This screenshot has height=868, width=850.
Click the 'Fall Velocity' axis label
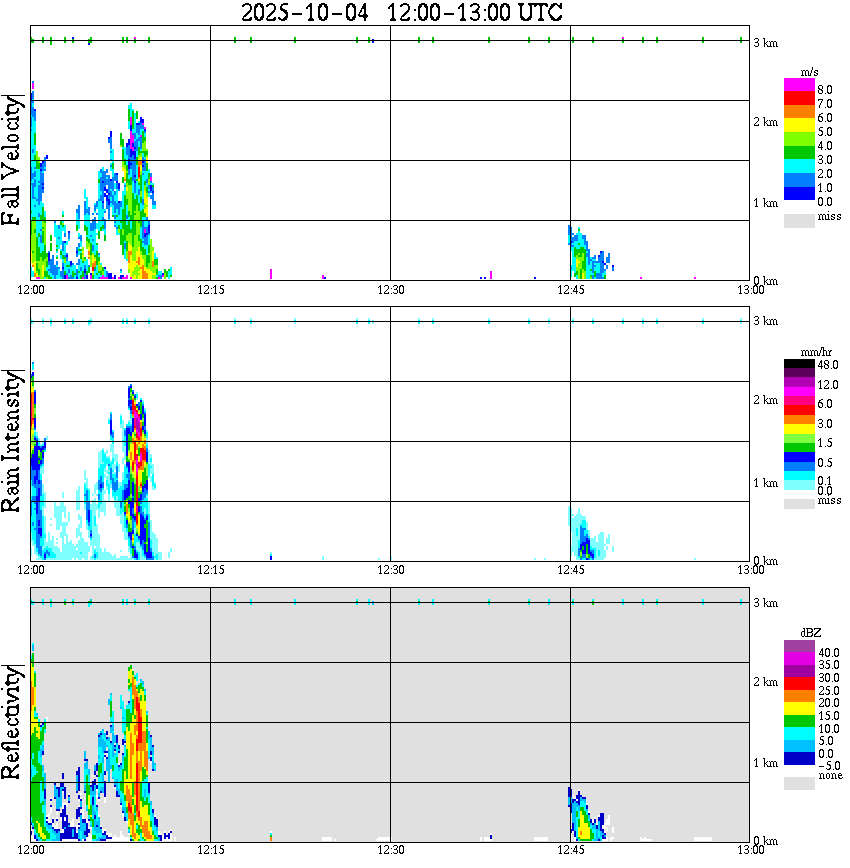click(x=12, y=161)
